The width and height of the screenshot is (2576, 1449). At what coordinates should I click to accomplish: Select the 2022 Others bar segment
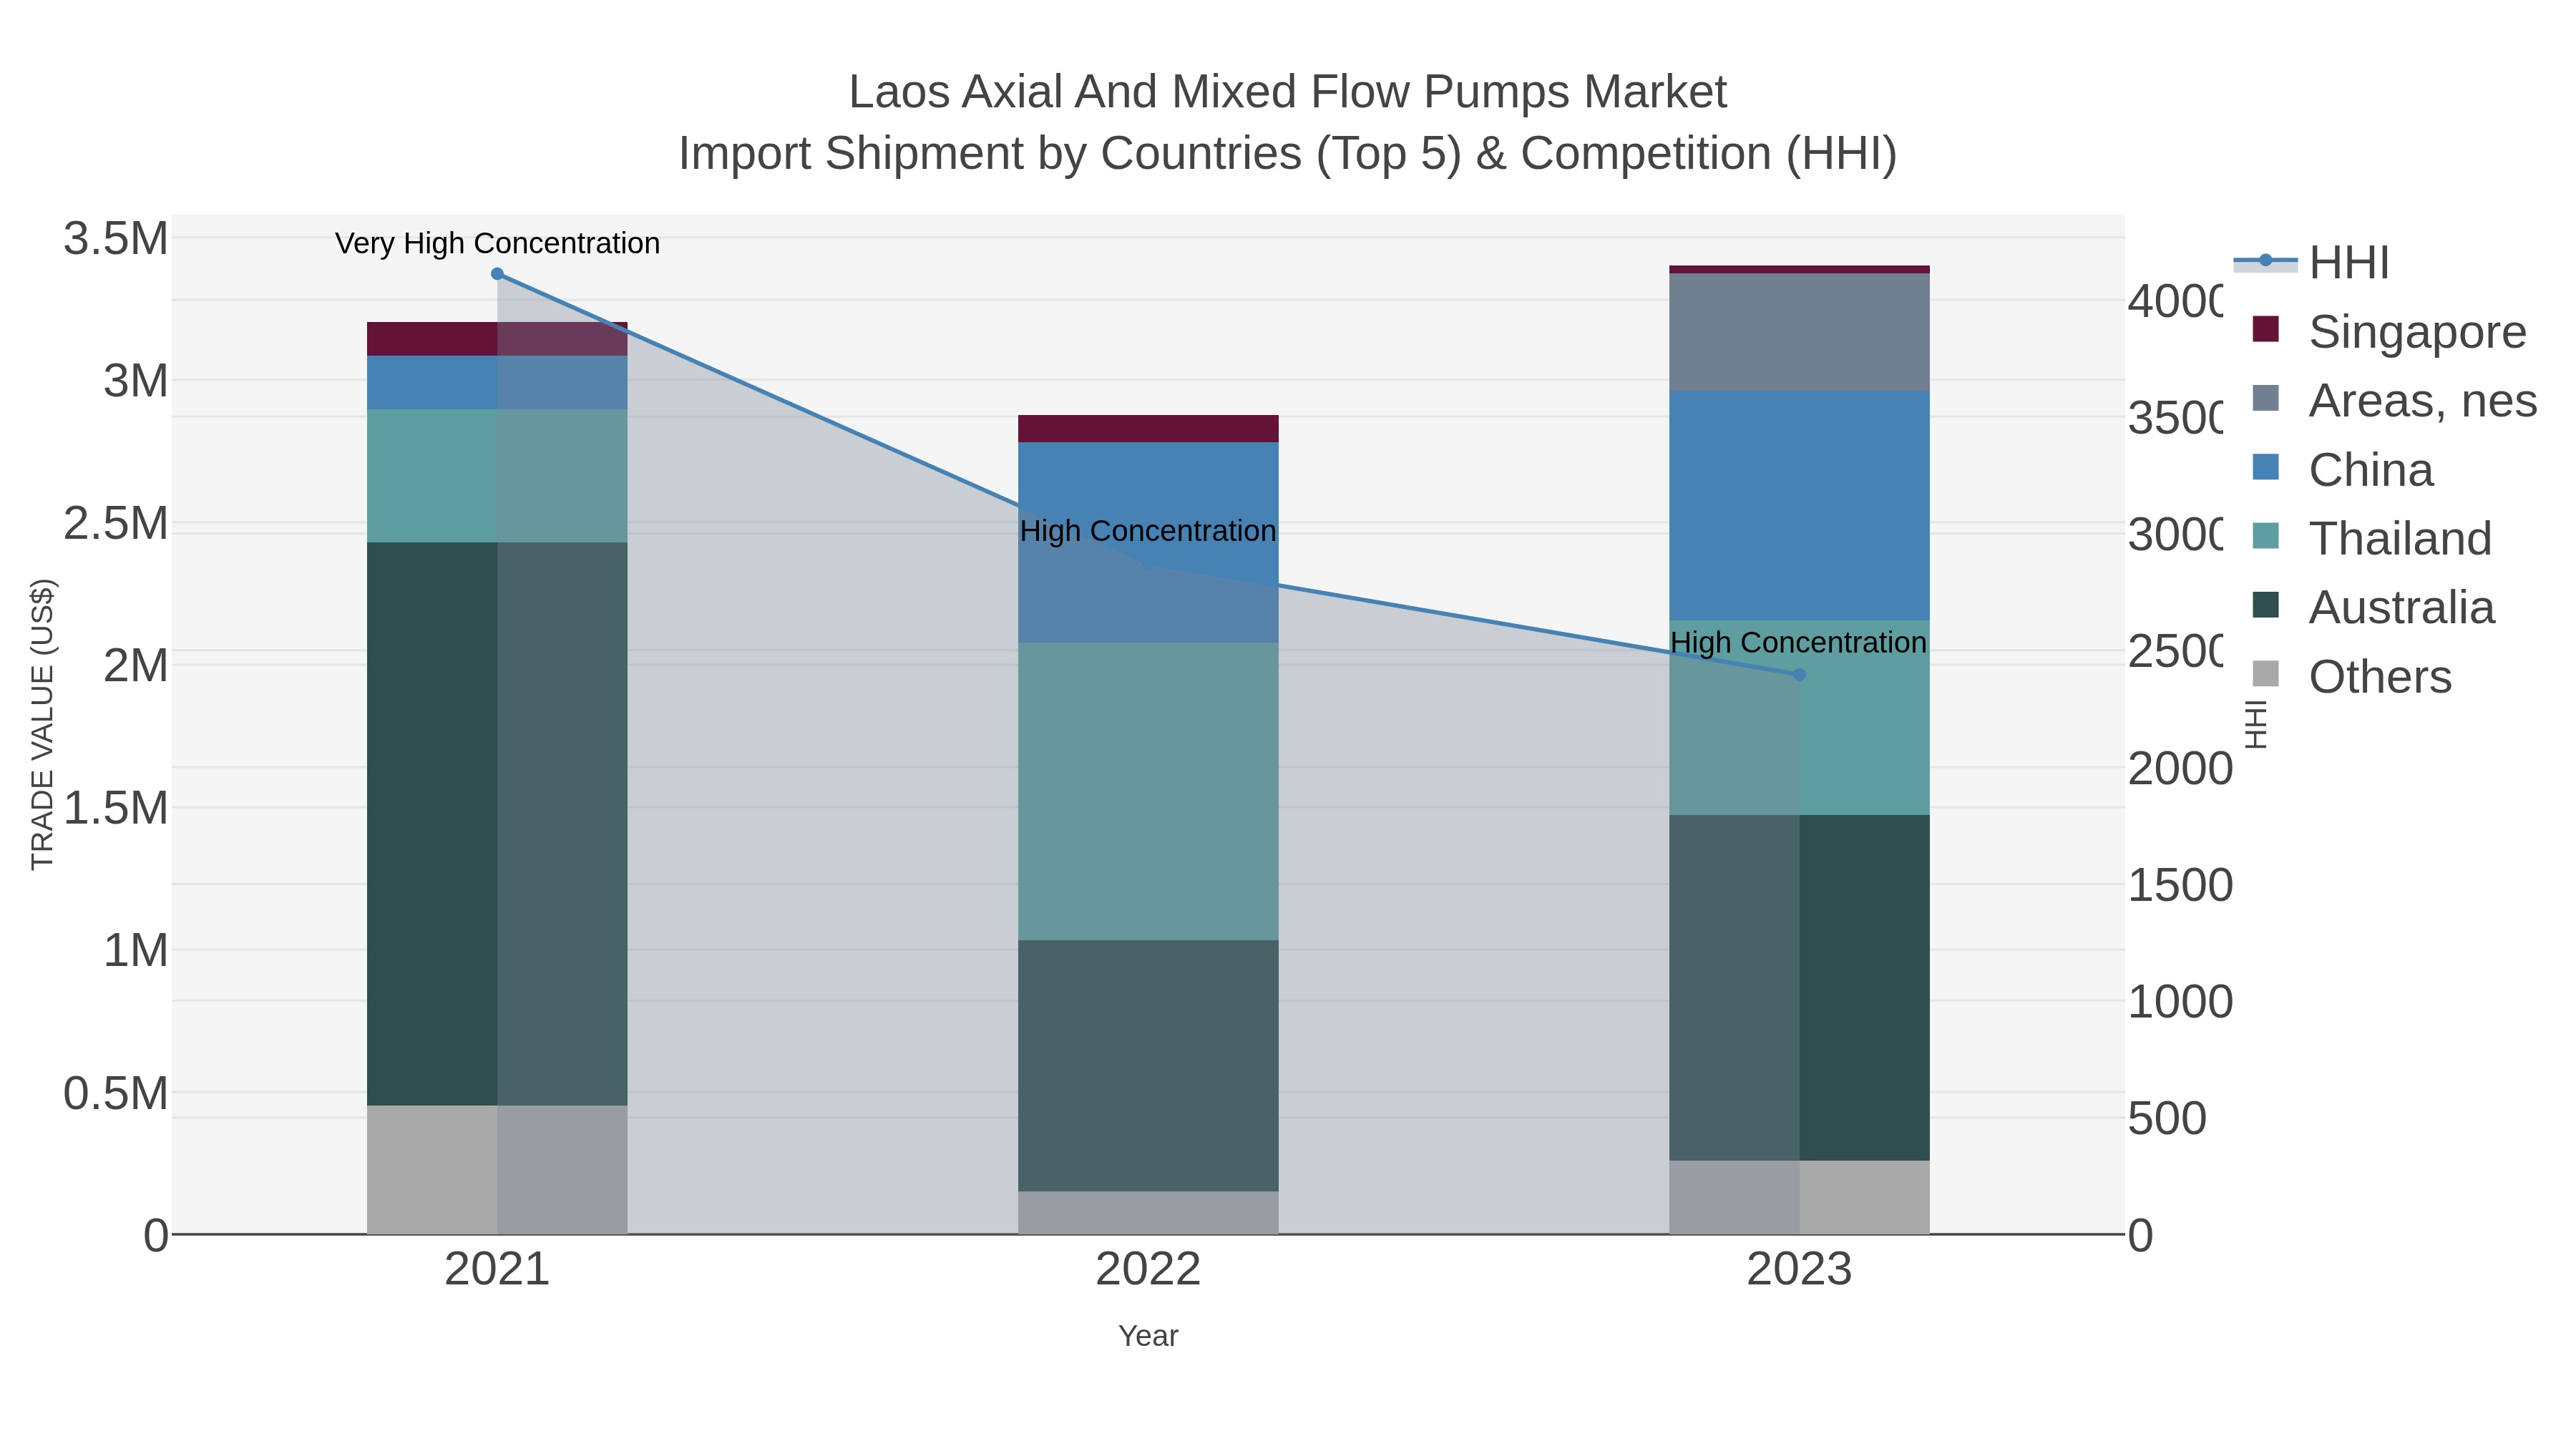[1148, 1212]
